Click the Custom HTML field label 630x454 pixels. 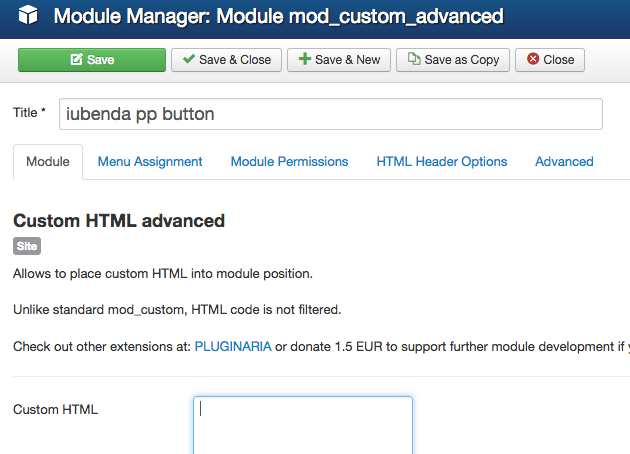pyautogui.click(x=55, y=409)
